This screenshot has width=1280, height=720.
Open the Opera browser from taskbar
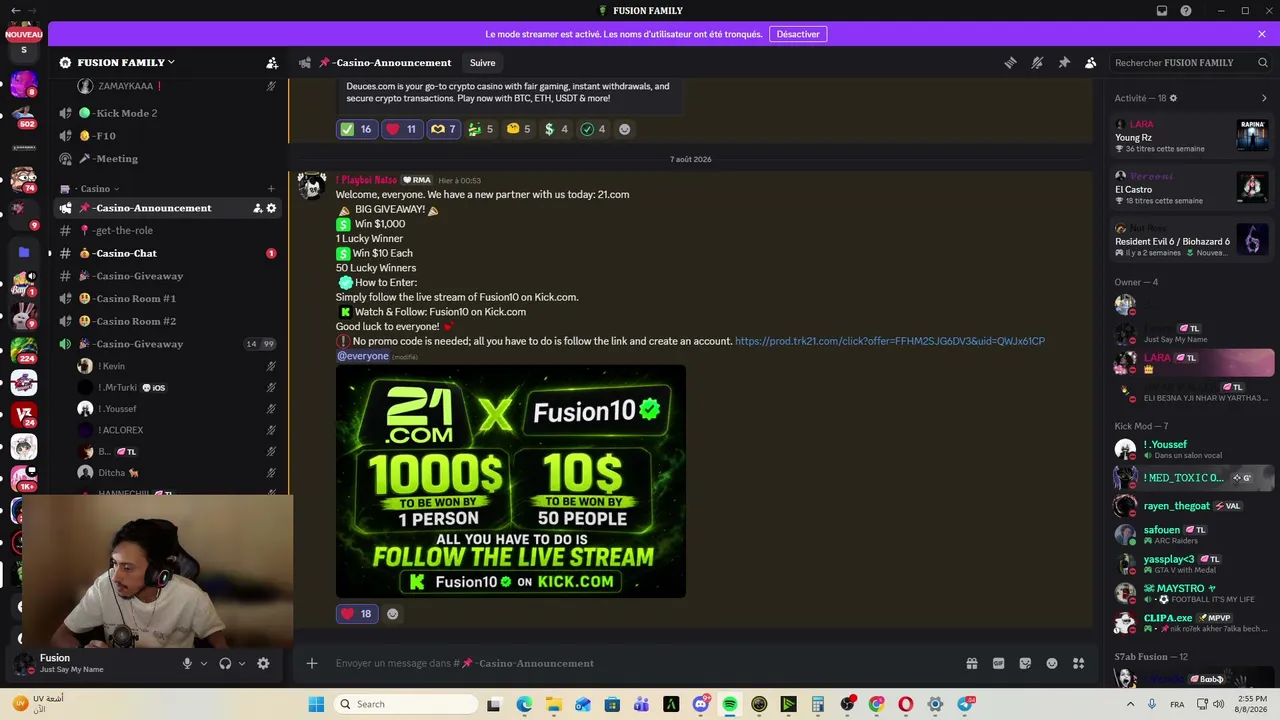(x=906, y=704)
